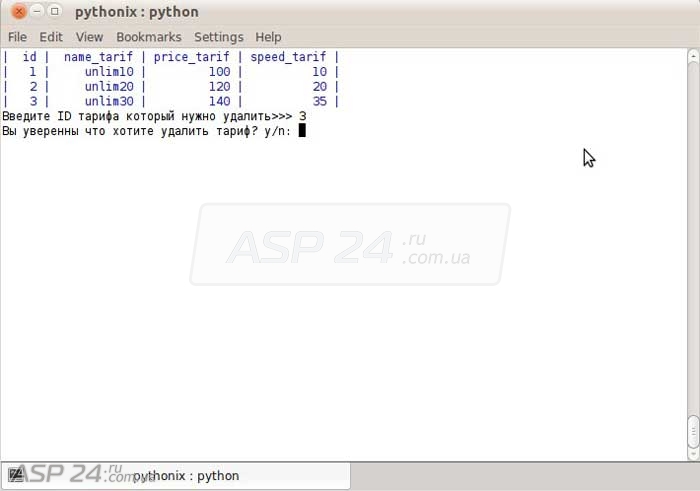Screen dimensions: 700x491
Task: Open the Settings menu
Action: point(218,37)
